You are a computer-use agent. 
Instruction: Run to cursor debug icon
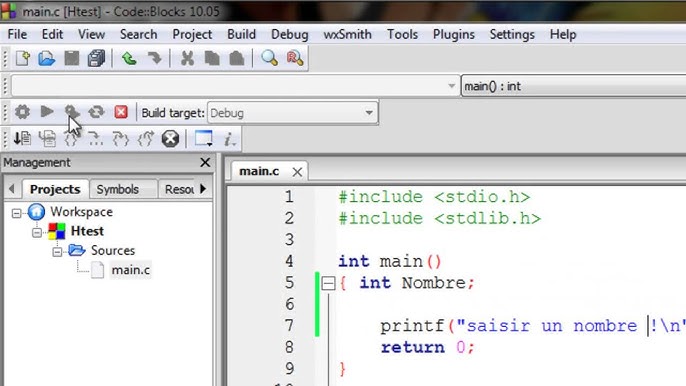[x=47, y=139]
